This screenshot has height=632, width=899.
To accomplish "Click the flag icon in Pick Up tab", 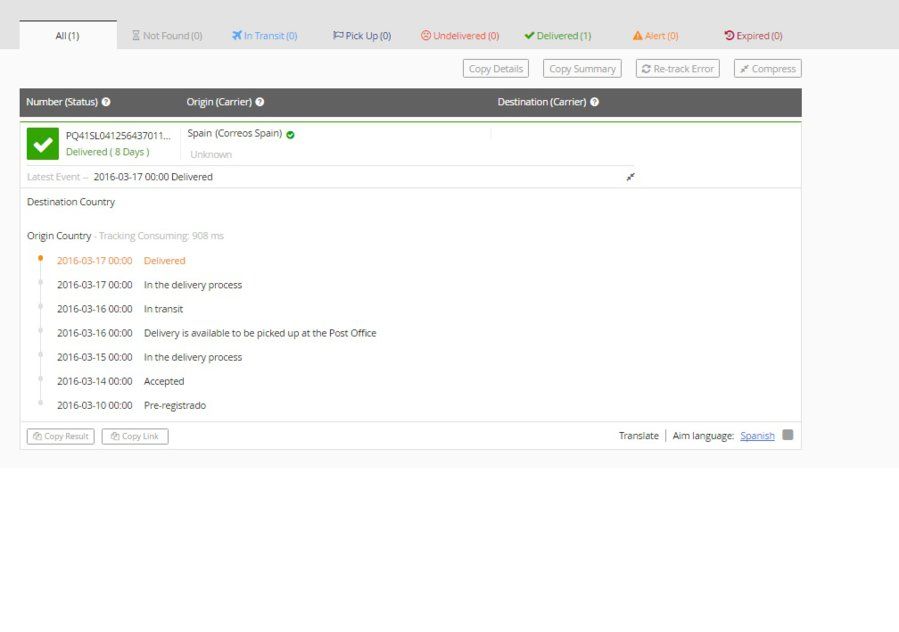I will (x=338, y=35).
